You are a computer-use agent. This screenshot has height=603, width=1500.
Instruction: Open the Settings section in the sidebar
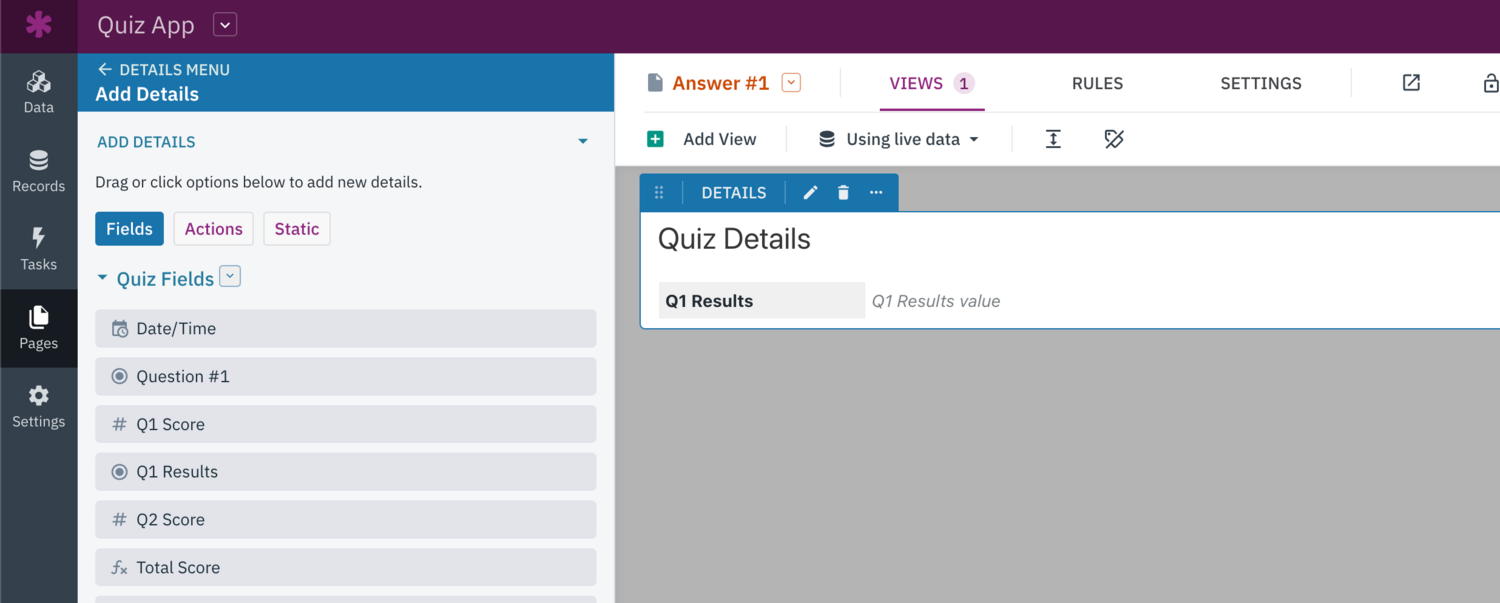coord(38,405)
